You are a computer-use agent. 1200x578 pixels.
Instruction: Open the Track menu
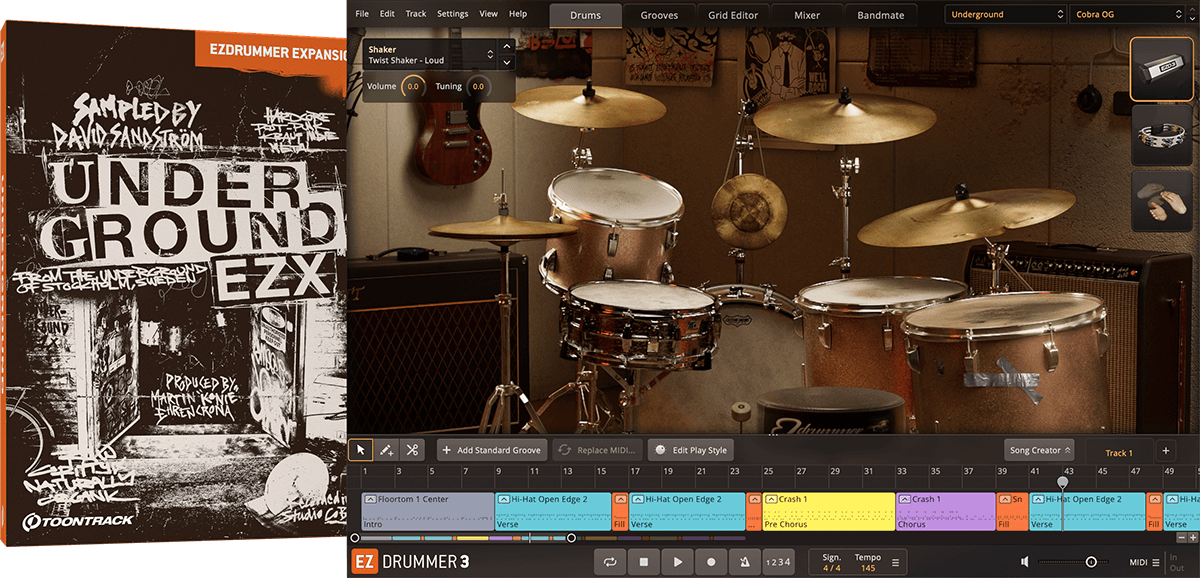[416, 14]
